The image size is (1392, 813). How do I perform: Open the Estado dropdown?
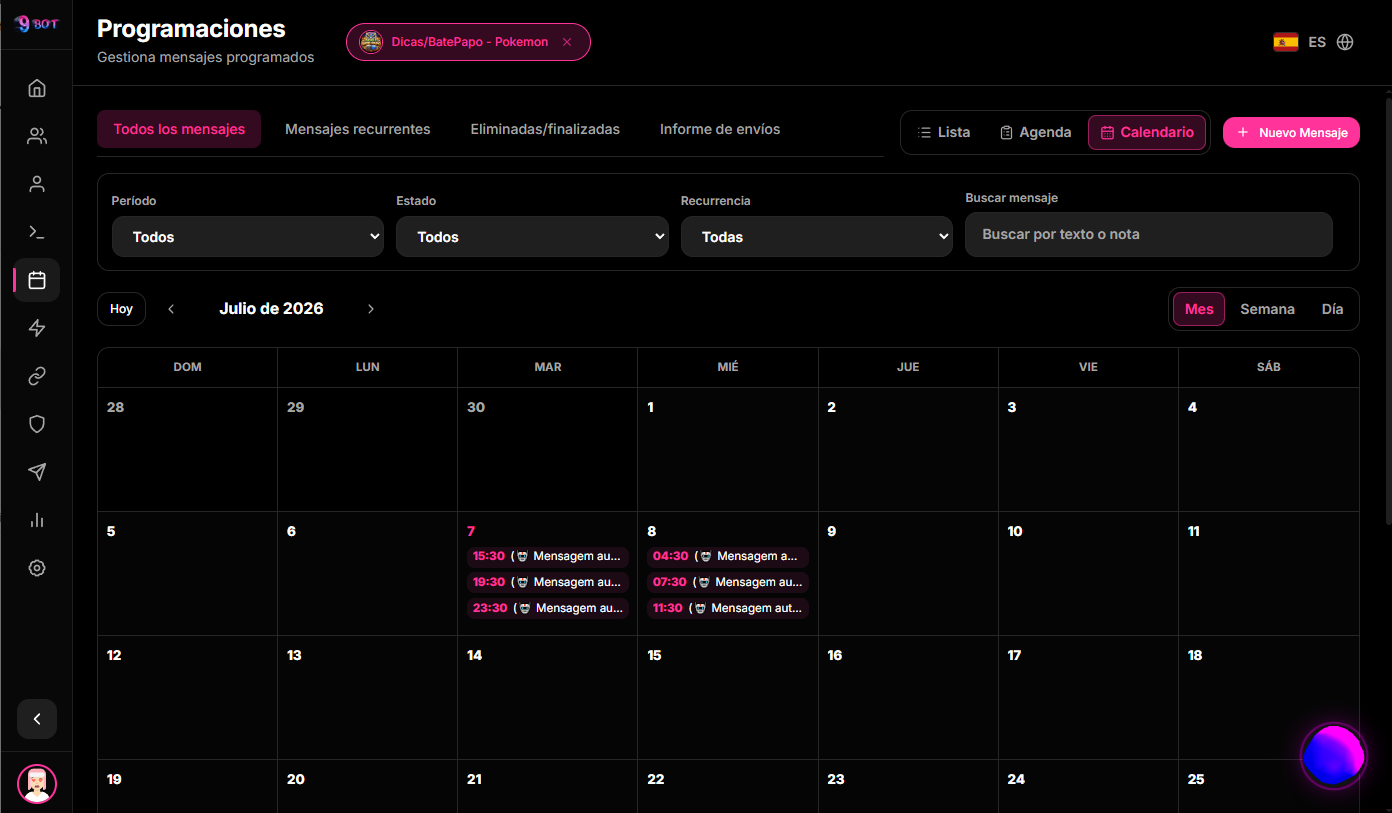tap(532, 237)
